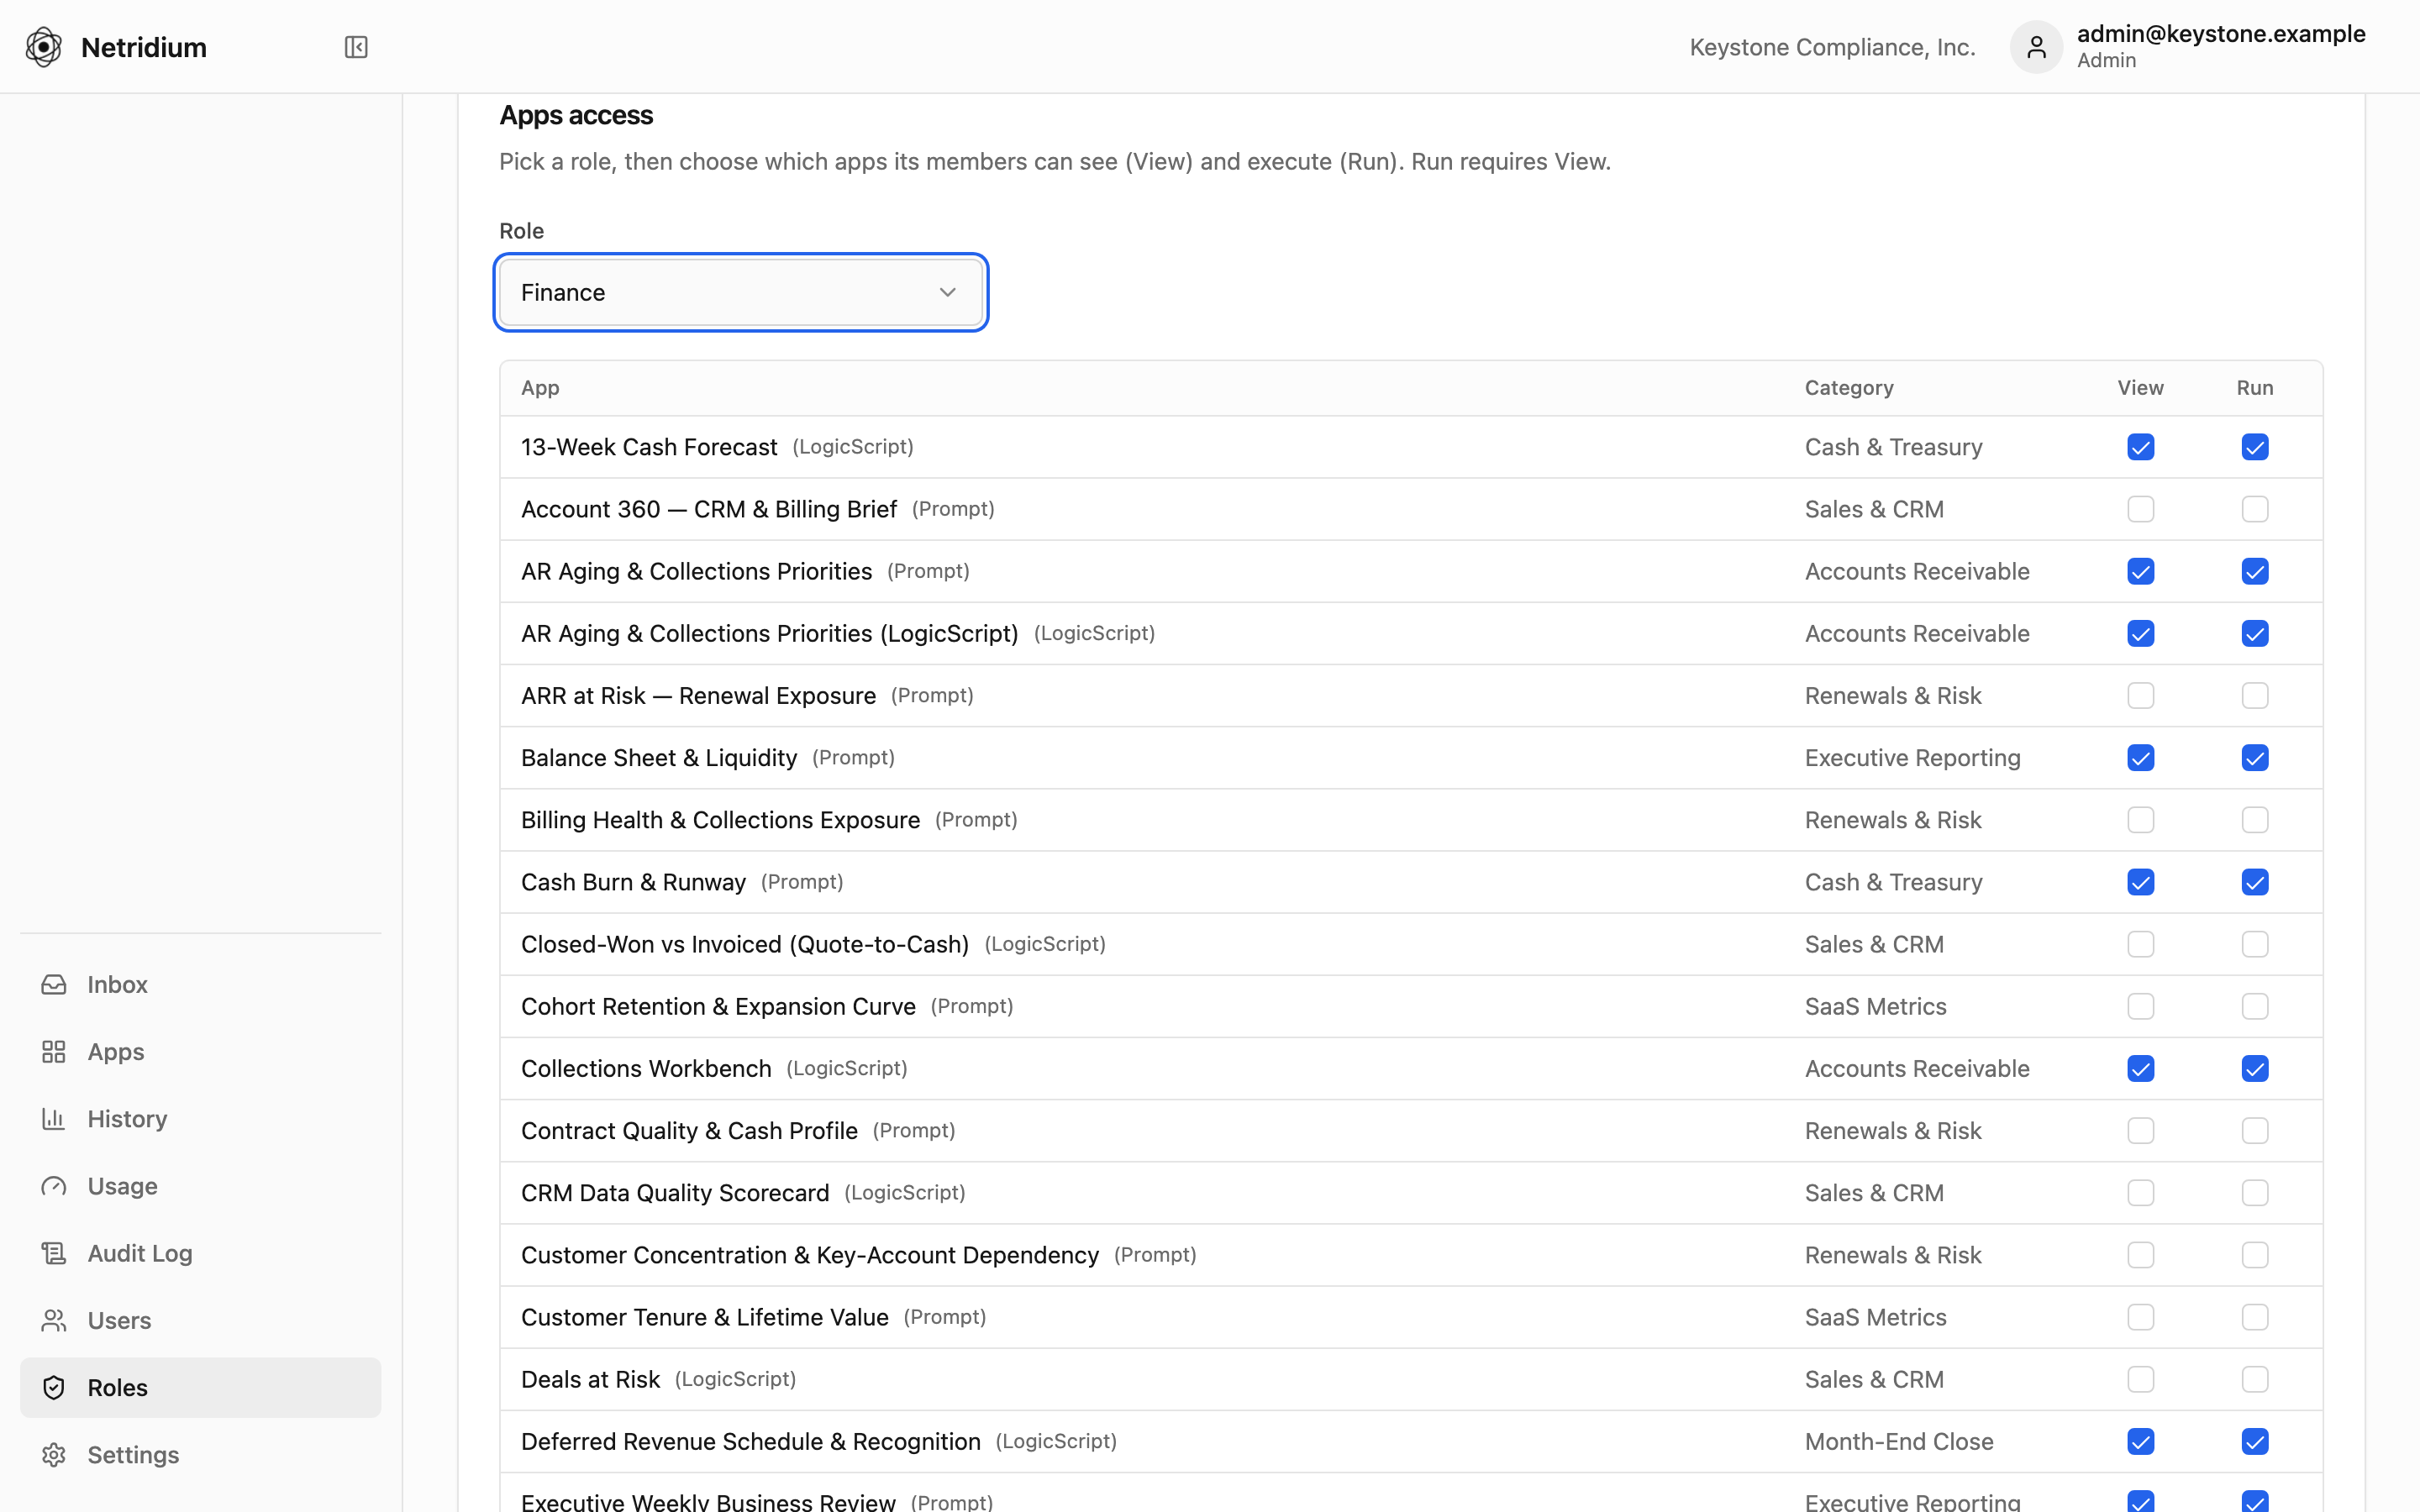The width and height of the screenshot is (2420, 1512).
Task: Click the Apps grid icon in the sidebar
Action: 54,1052
